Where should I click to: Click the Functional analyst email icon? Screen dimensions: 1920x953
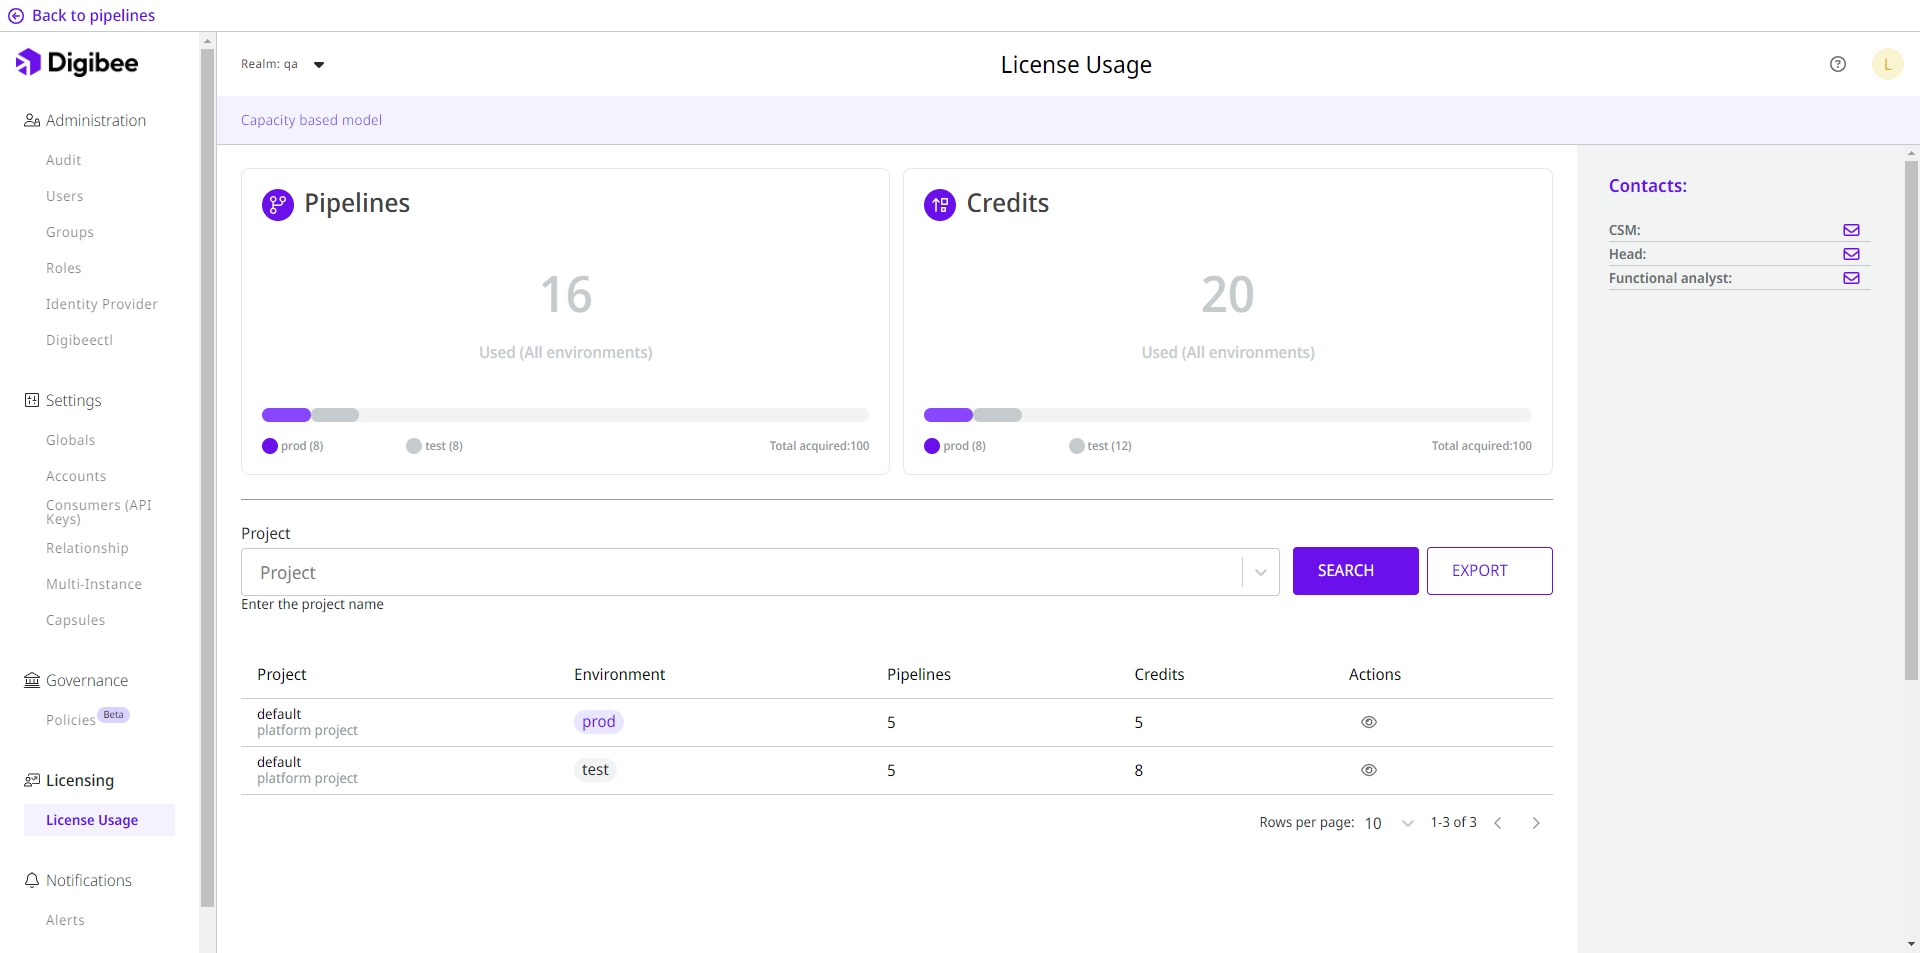(1851, 278)
